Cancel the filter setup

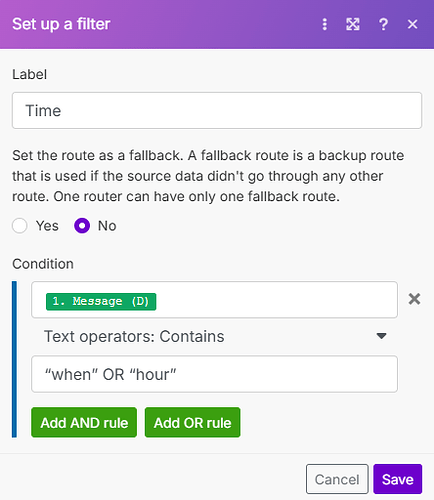[337, 479]
